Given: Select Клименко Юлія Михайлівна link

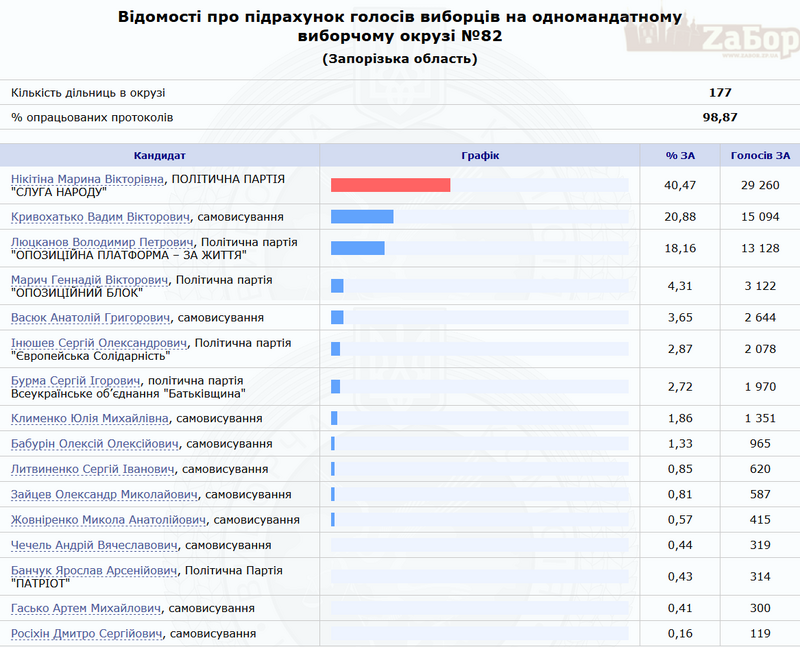Looking at the screenshot, I should coord(89,418).
